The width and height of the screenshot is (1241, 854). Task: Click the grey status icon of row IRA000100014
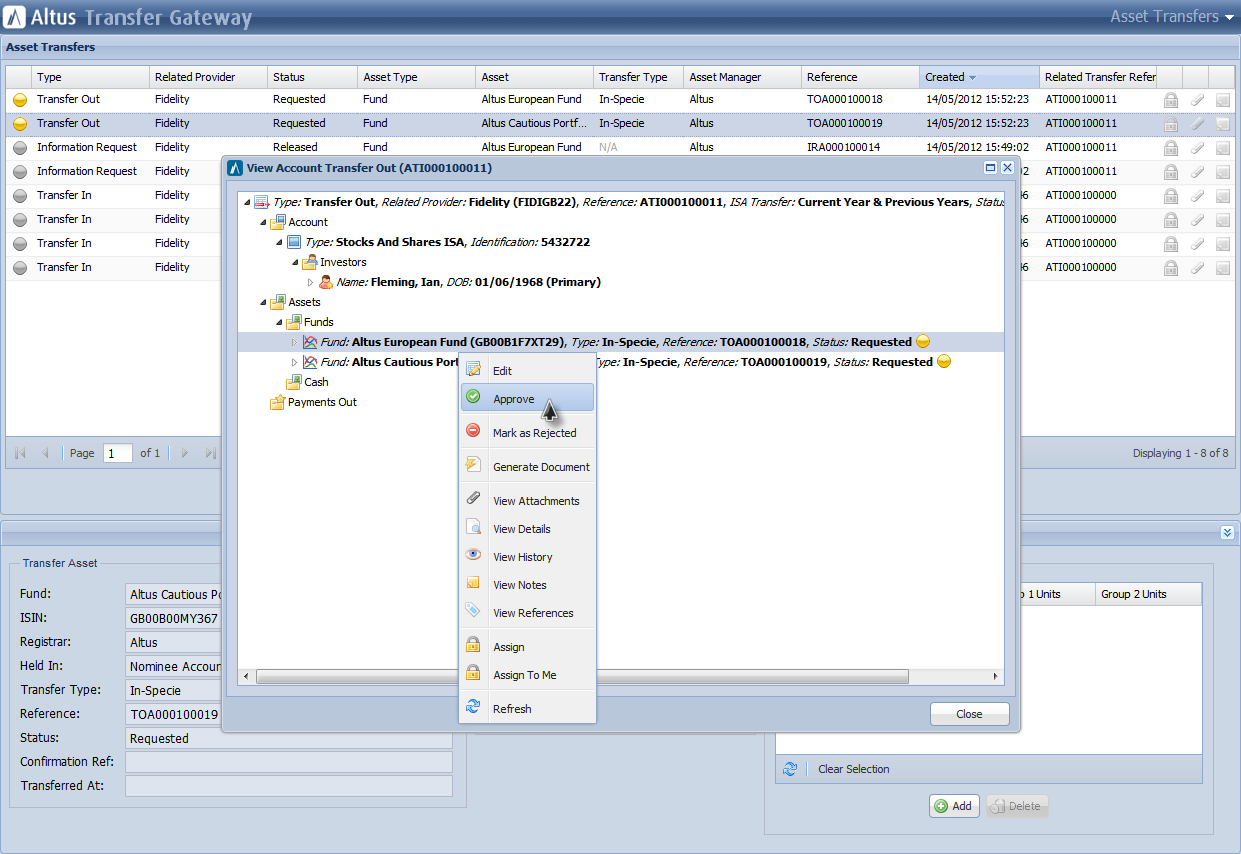point(20,148)
